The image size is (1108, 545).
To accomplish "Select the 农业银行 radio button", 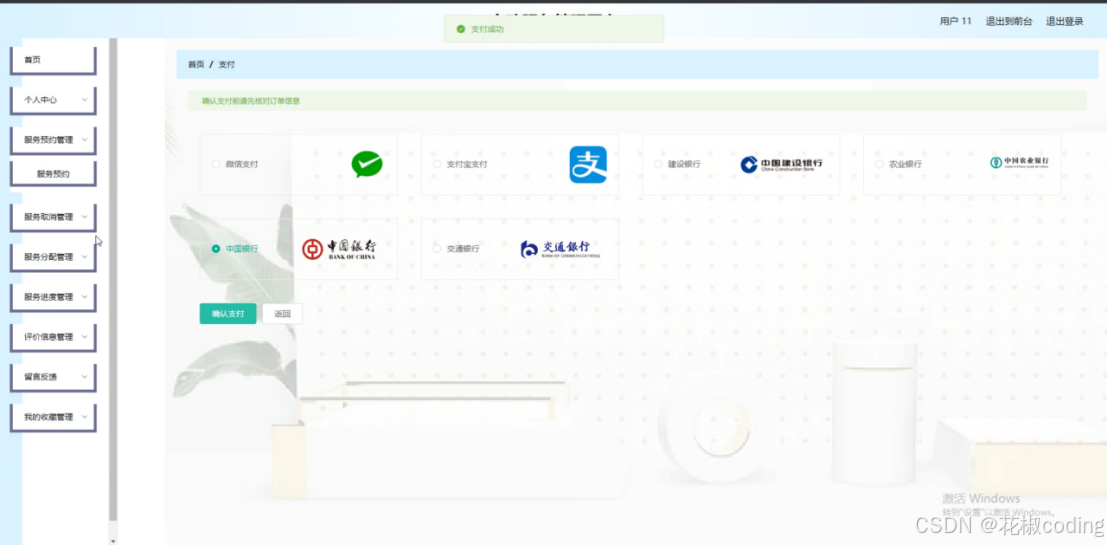I will (879, 164).
